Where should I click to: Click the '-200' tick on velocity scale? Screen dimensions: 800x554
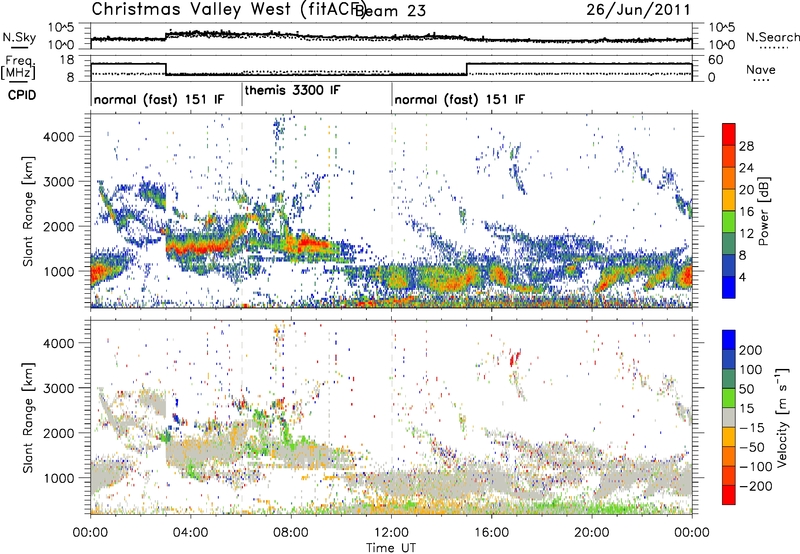pyautogui.click(x=754, y=486)
